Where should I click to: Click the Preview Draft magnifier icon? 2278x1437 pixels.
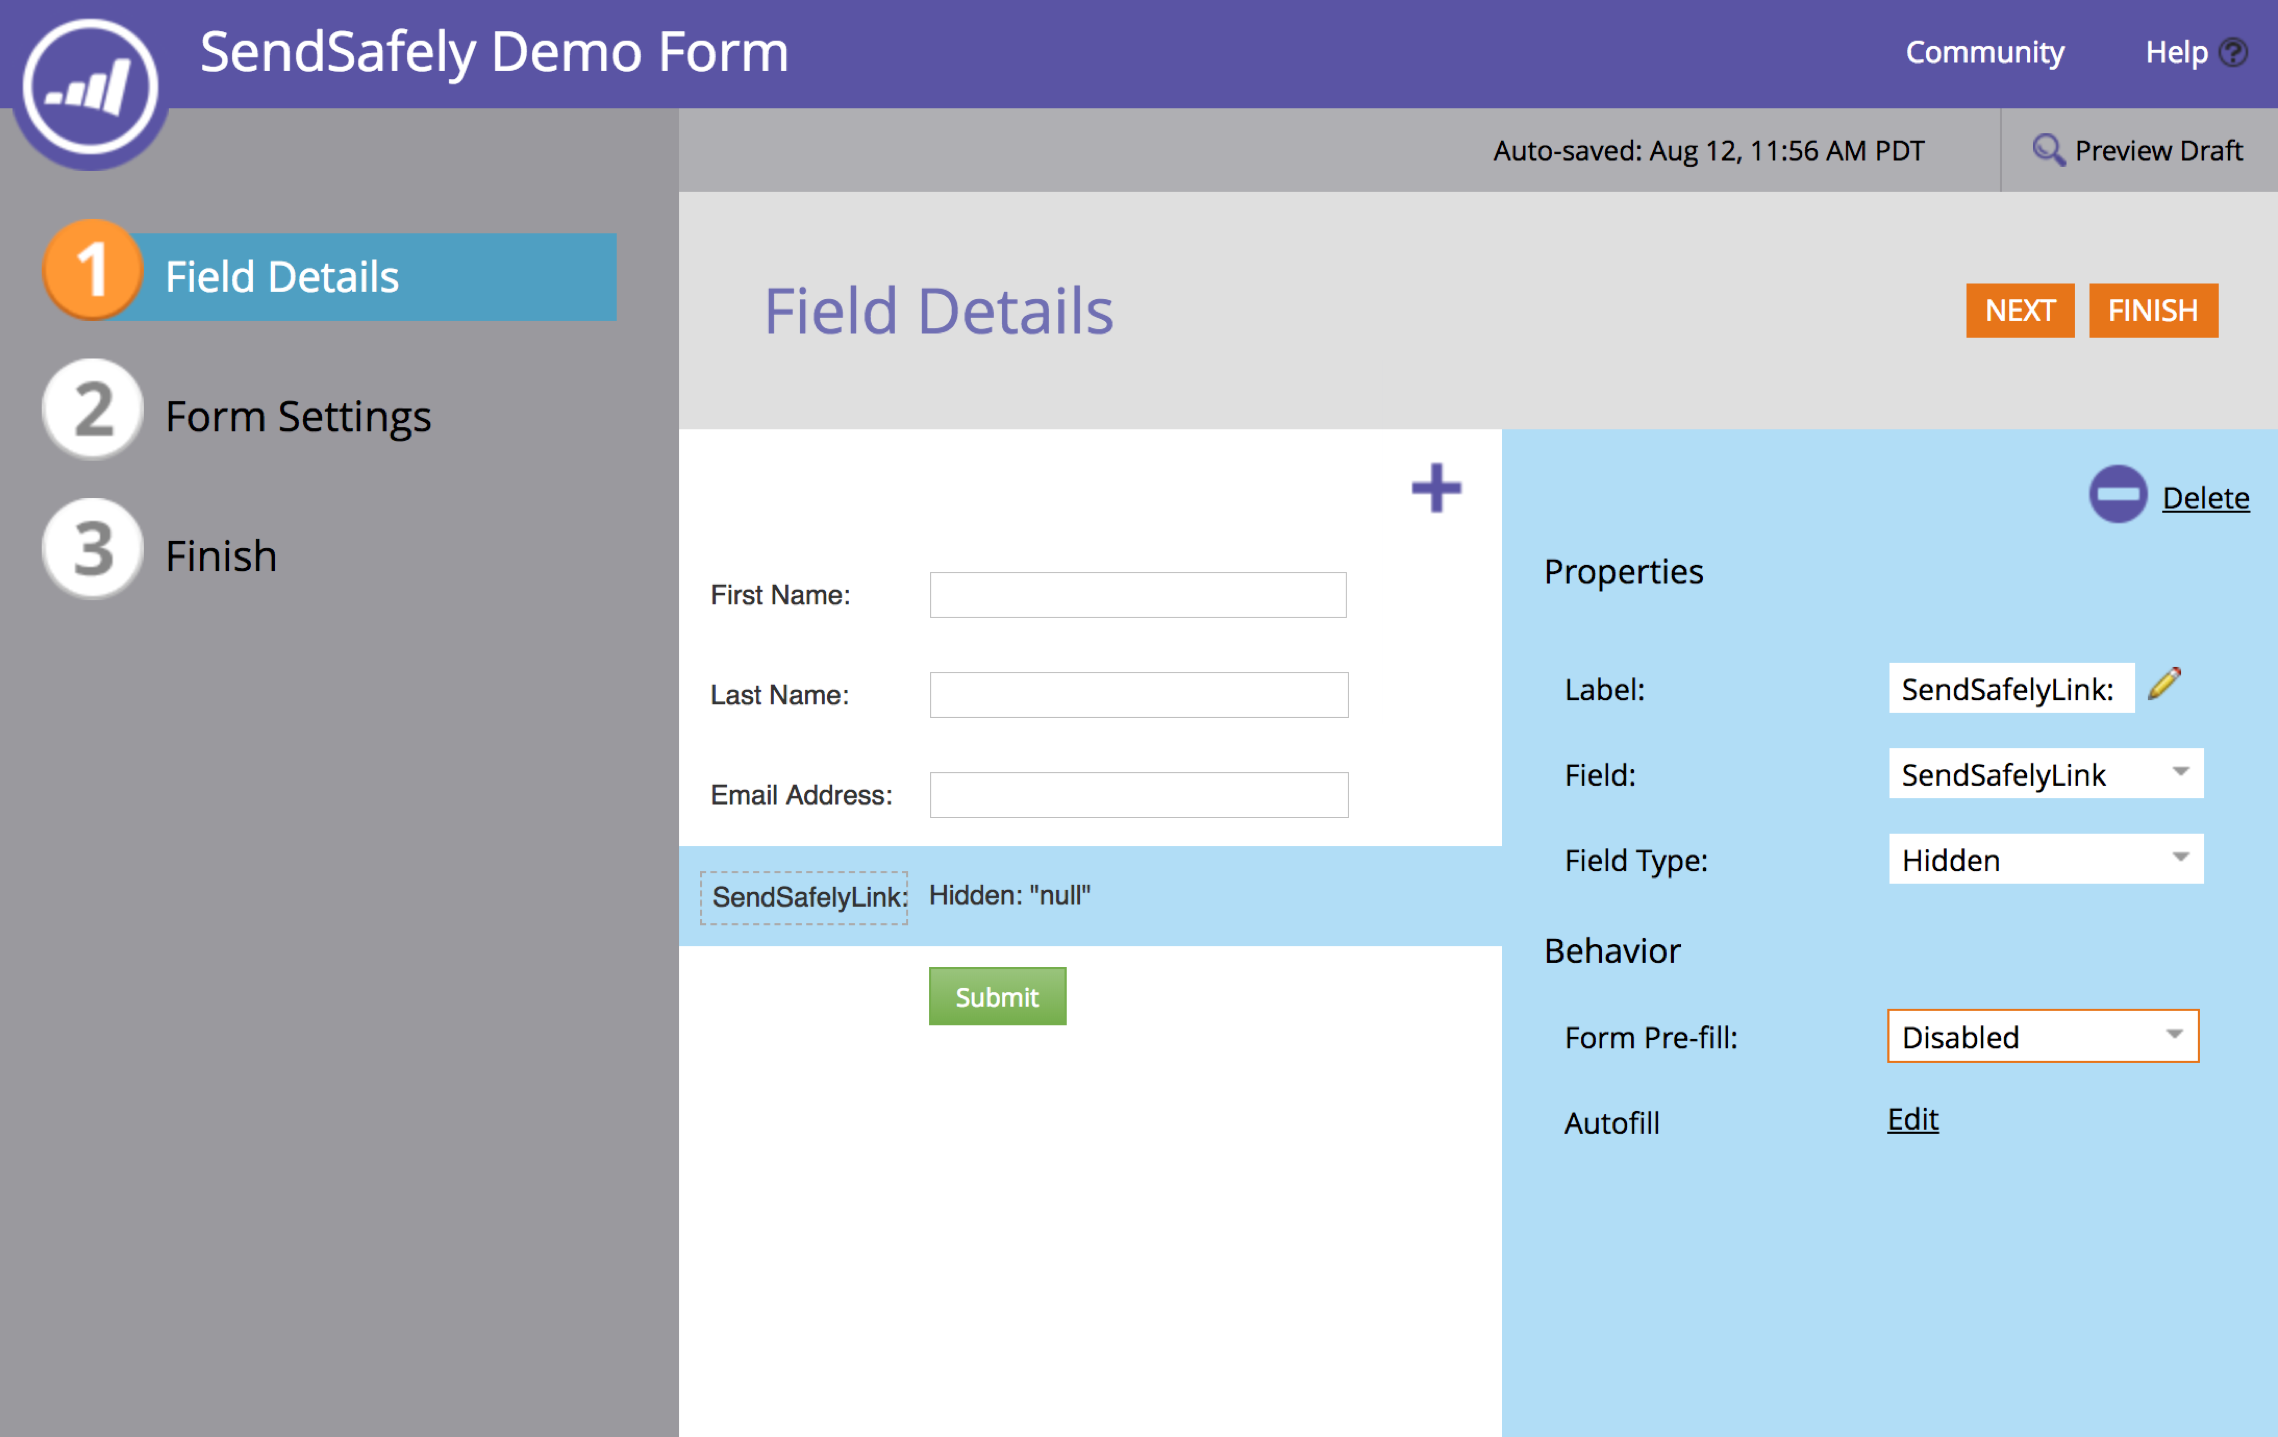tap(2048, 150)
